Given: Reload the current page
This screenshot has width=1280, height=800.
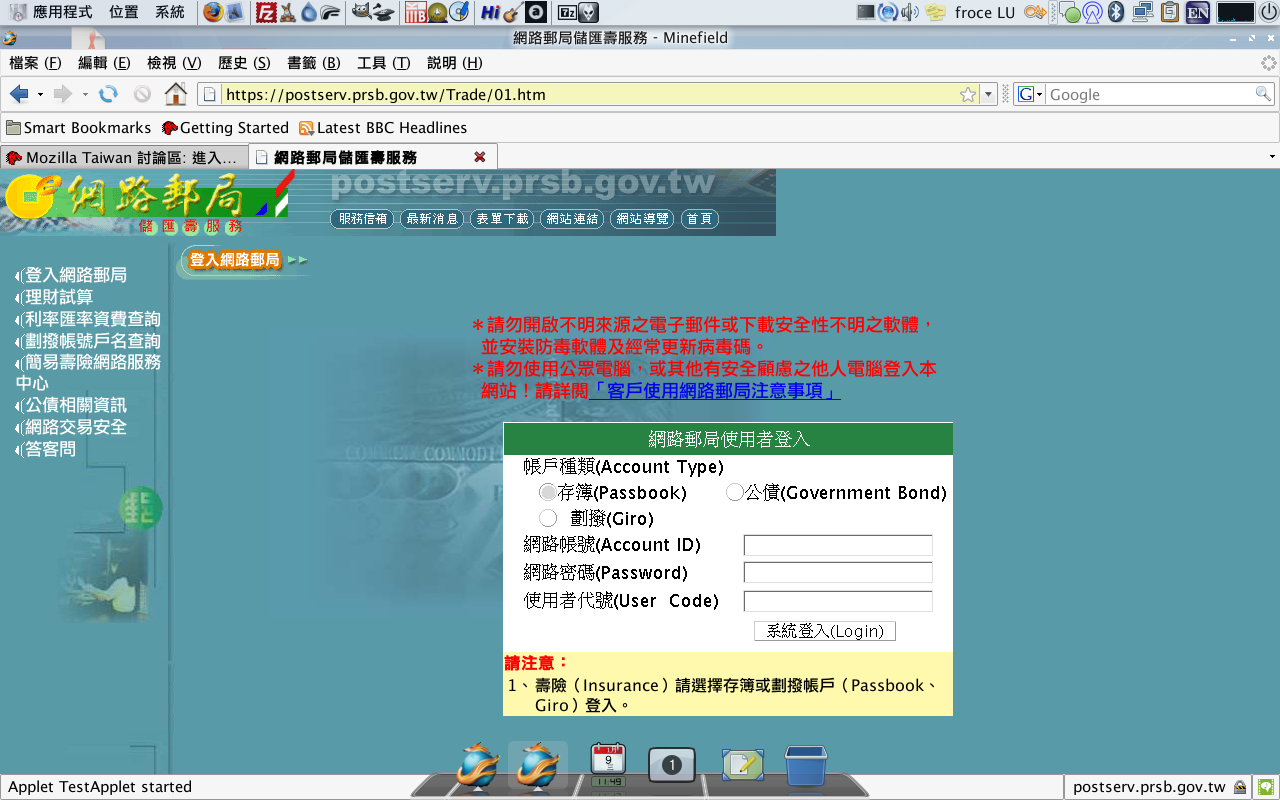Looking at the screenshot, I should [108, 94].
